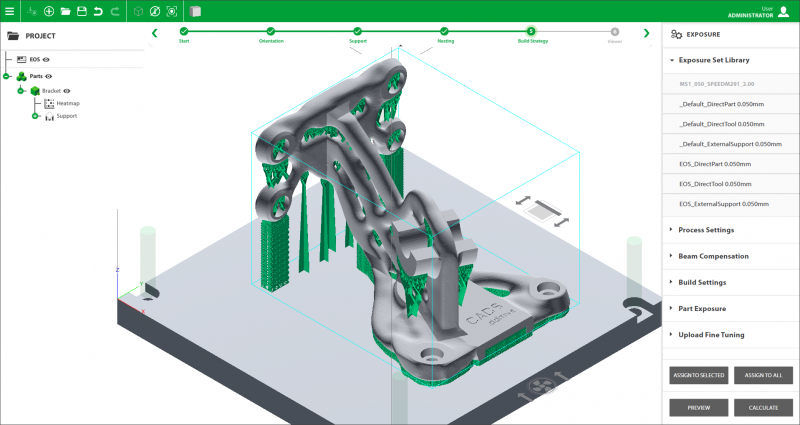
Task: Toggle visibility eye for Bracket
Action: point(67,91)
